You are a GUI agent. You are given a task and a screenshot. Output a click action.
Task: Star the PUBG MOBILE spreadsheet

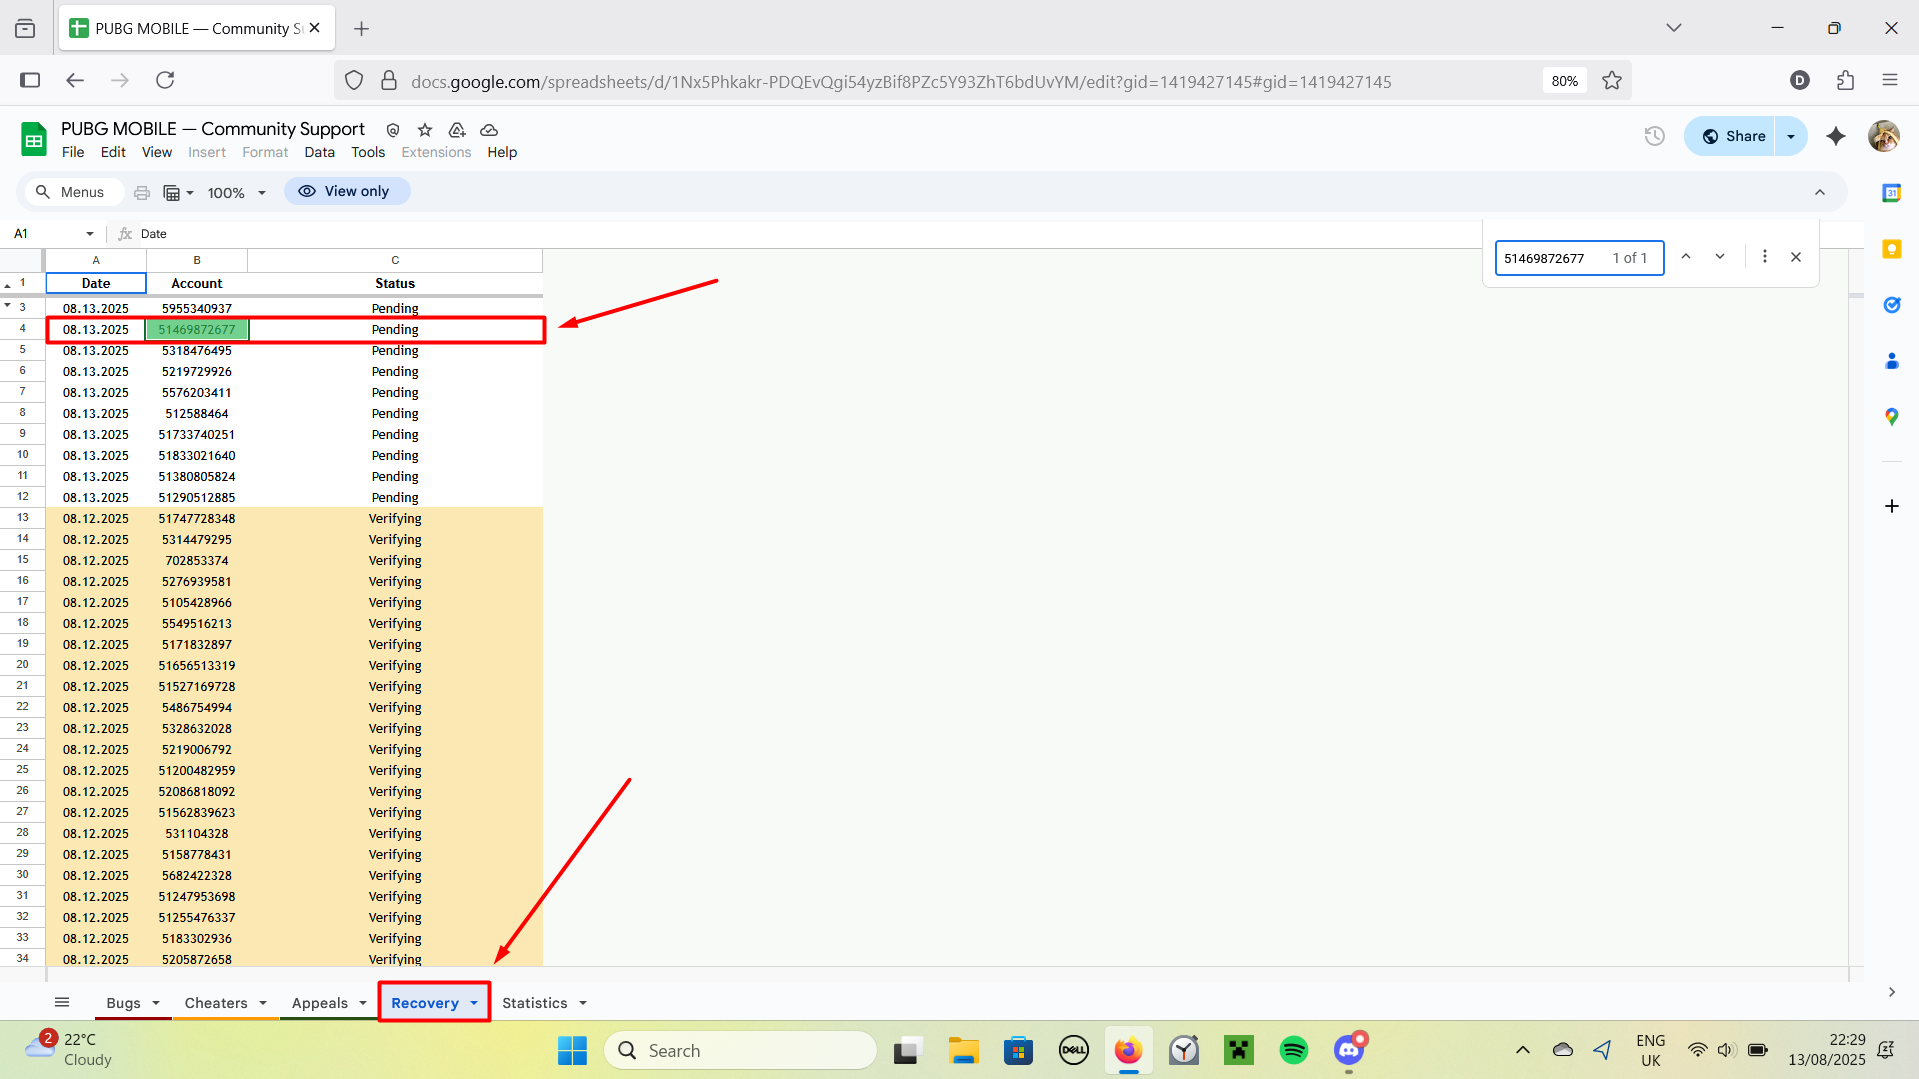425,130
